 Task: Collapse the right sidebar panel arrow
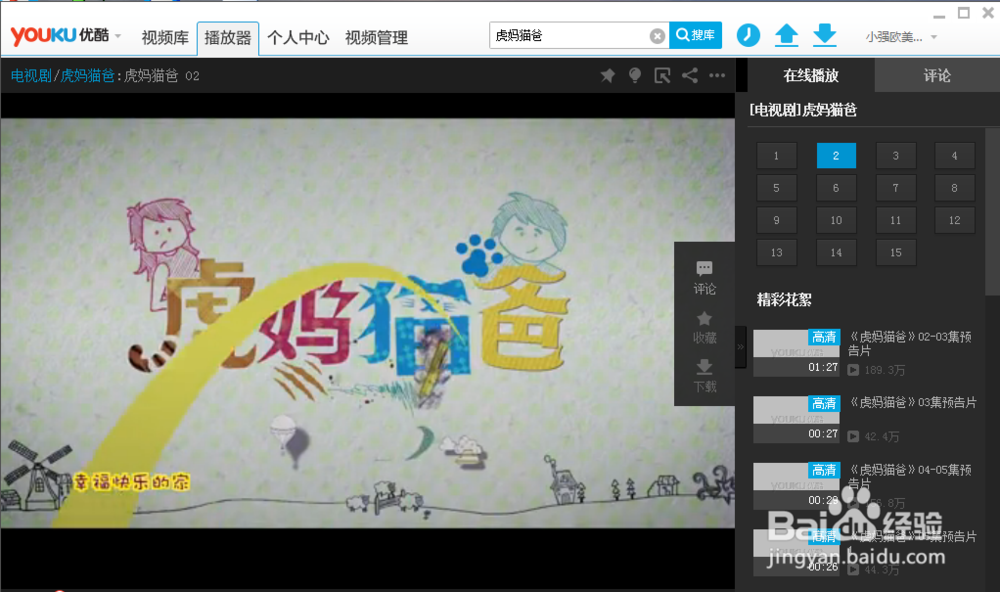click(740, 347)
